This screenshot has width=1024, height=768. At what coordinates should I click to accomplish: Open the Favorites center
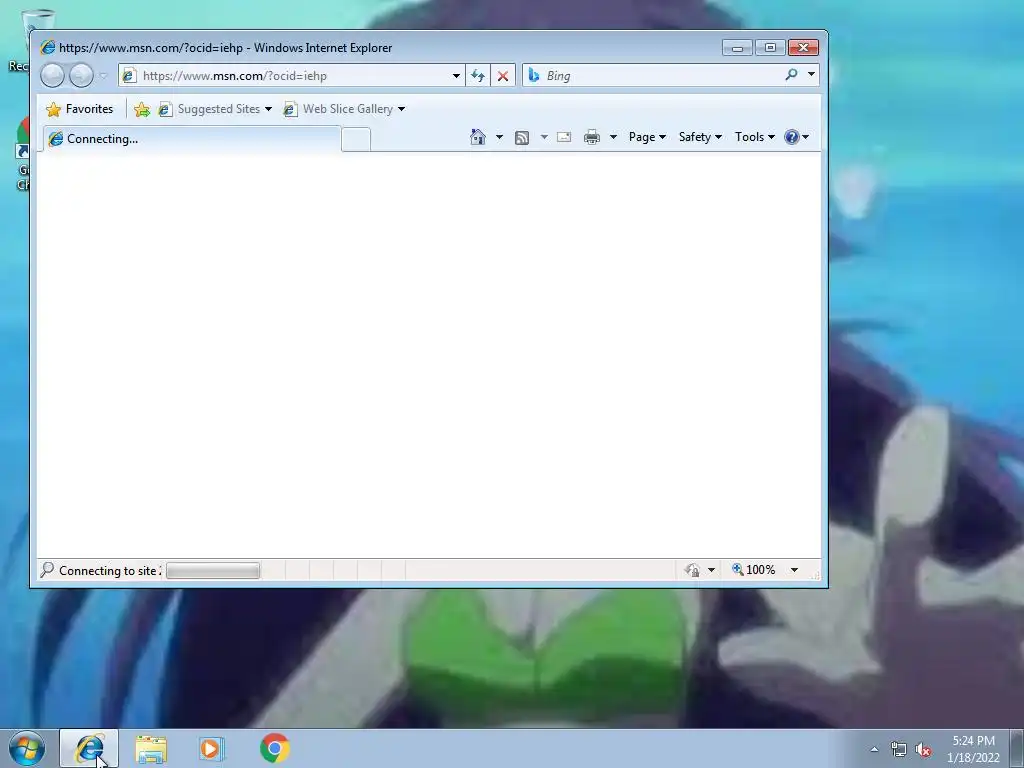tap(80, 109)
